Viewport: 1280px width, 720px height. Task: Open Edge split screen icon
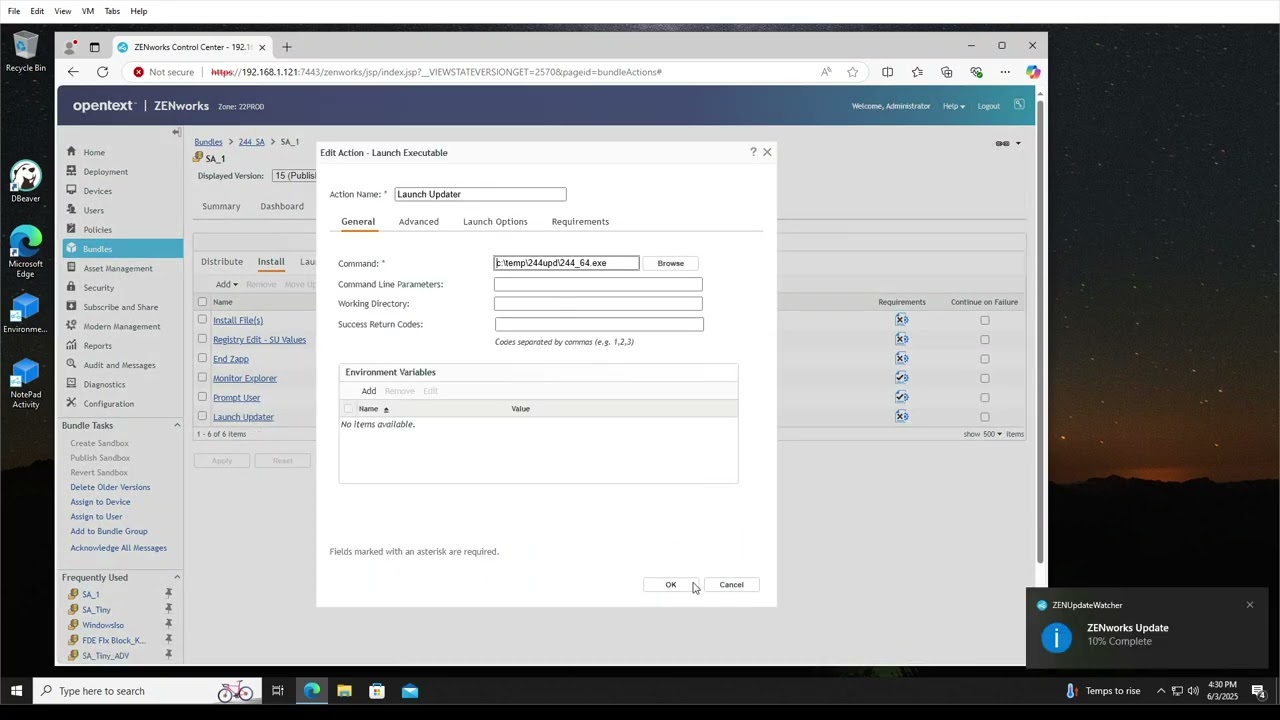[887, 72]
